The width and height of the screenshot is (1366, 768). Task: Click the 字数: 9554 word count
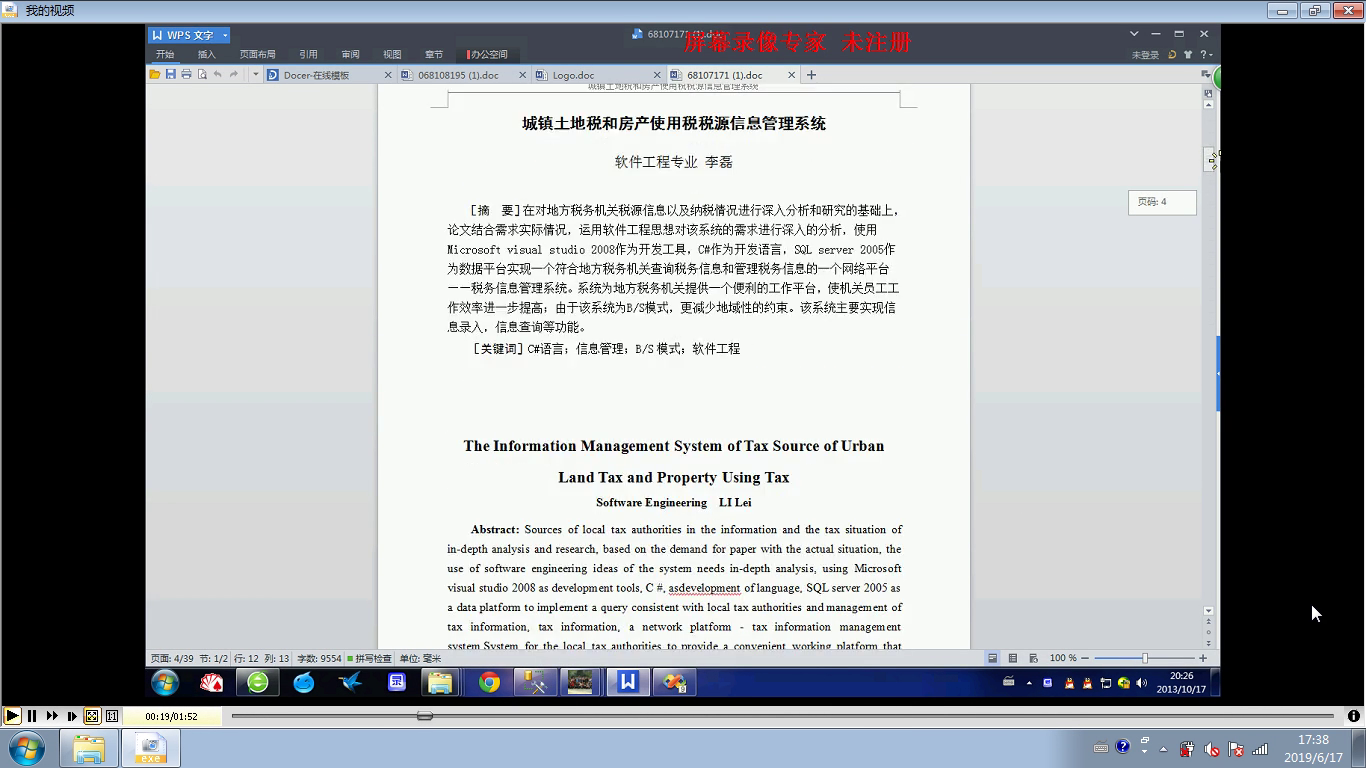tap(319, 658)
